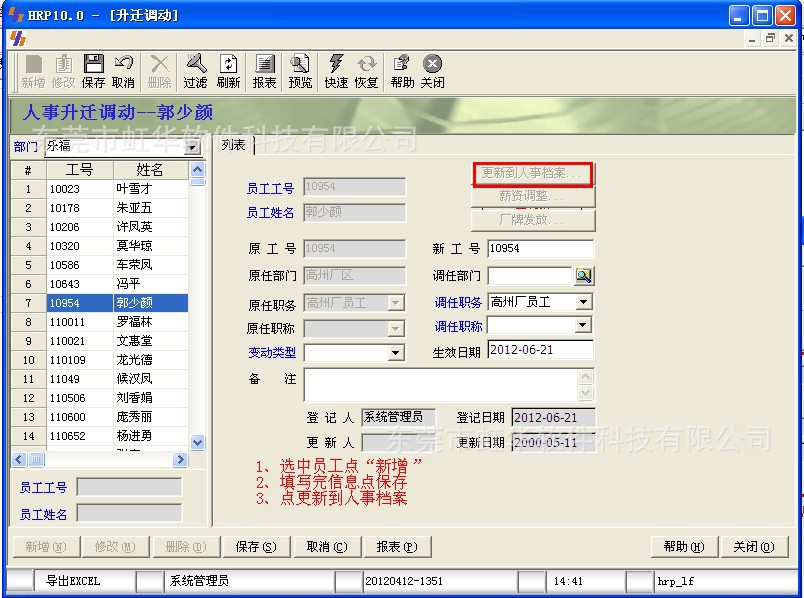804x598 pixels.
Task: Open the 调任职务 dropdown list
Action: tap(584, 302)
